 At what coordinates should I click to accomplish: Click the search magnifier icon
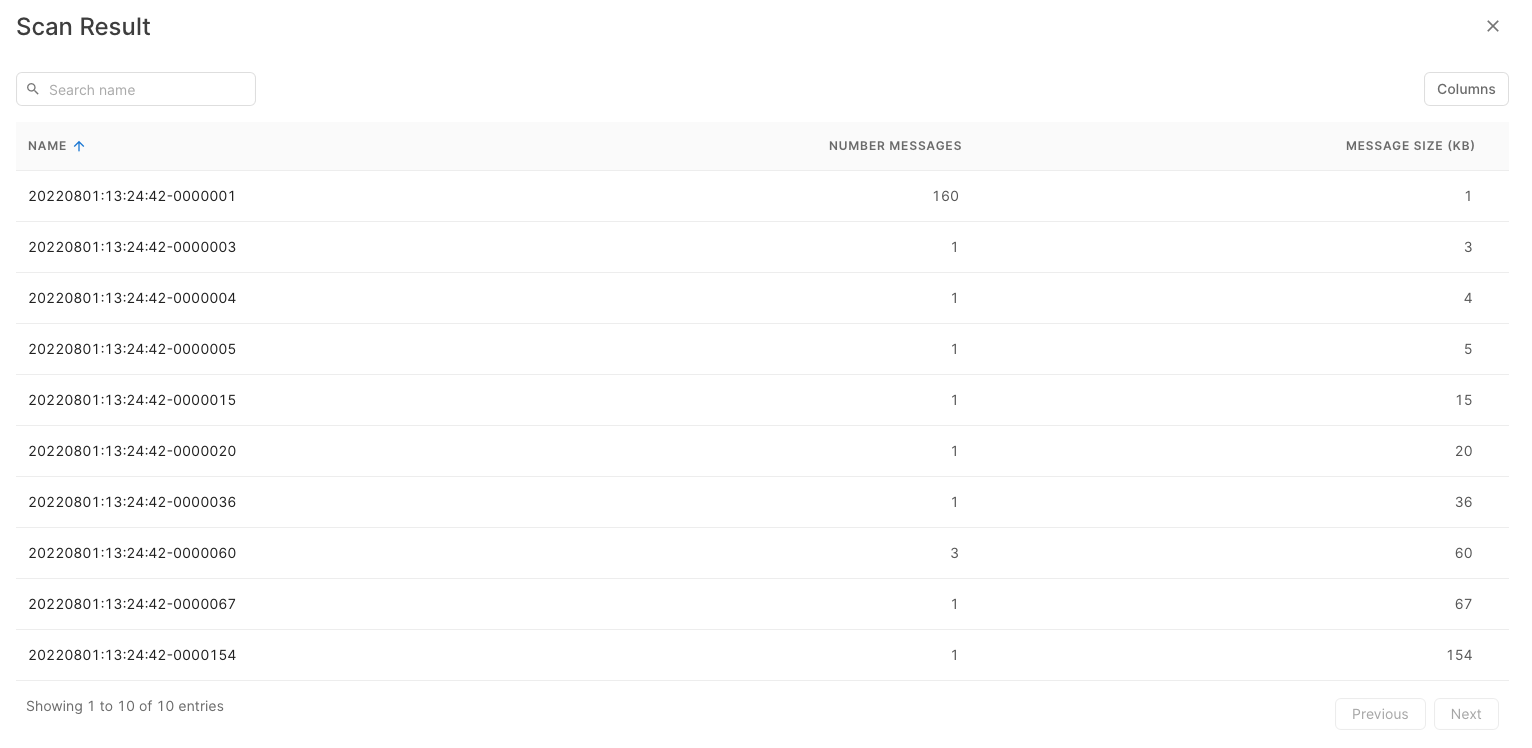[33, 89]
